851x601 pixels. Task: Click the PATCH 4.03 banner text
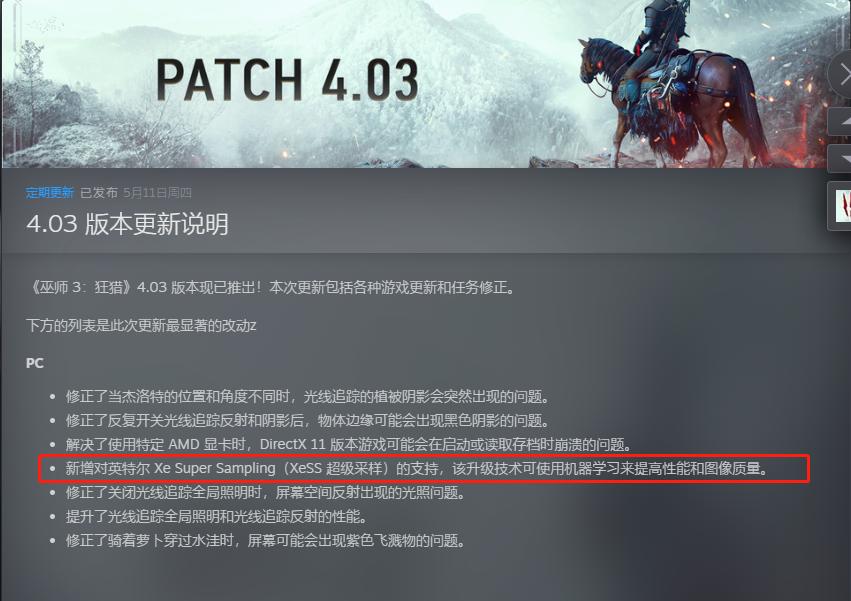point(288,80)
